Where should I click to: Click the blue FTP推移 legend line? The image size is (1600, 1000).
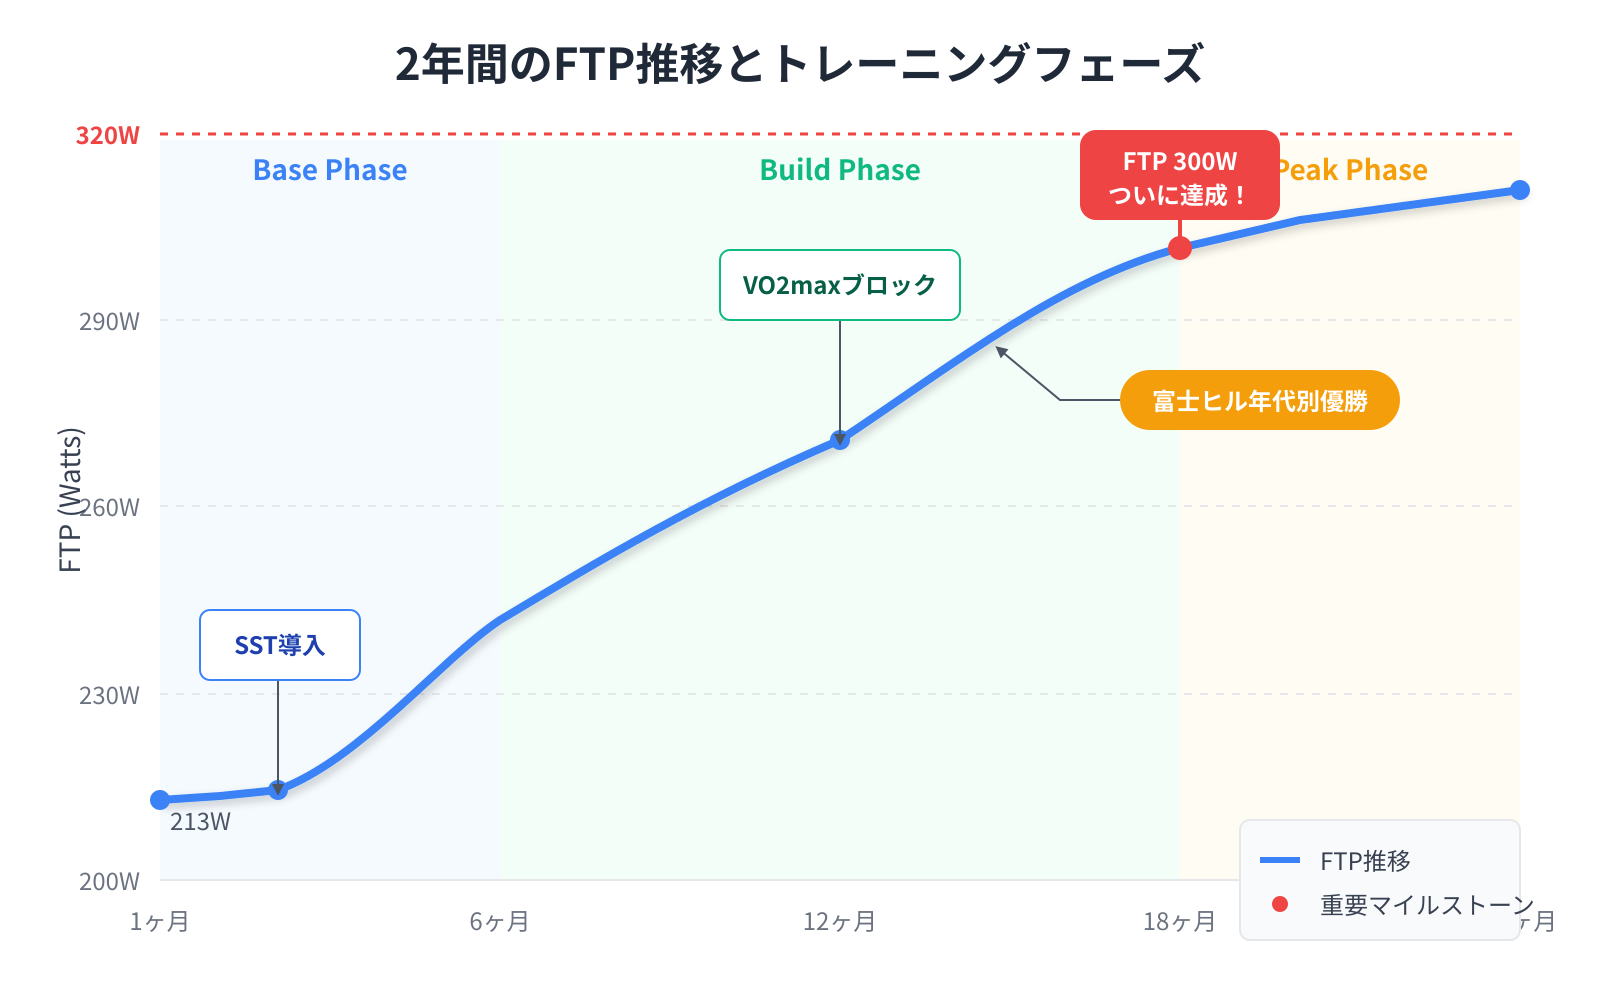[x=1279, y=860]
